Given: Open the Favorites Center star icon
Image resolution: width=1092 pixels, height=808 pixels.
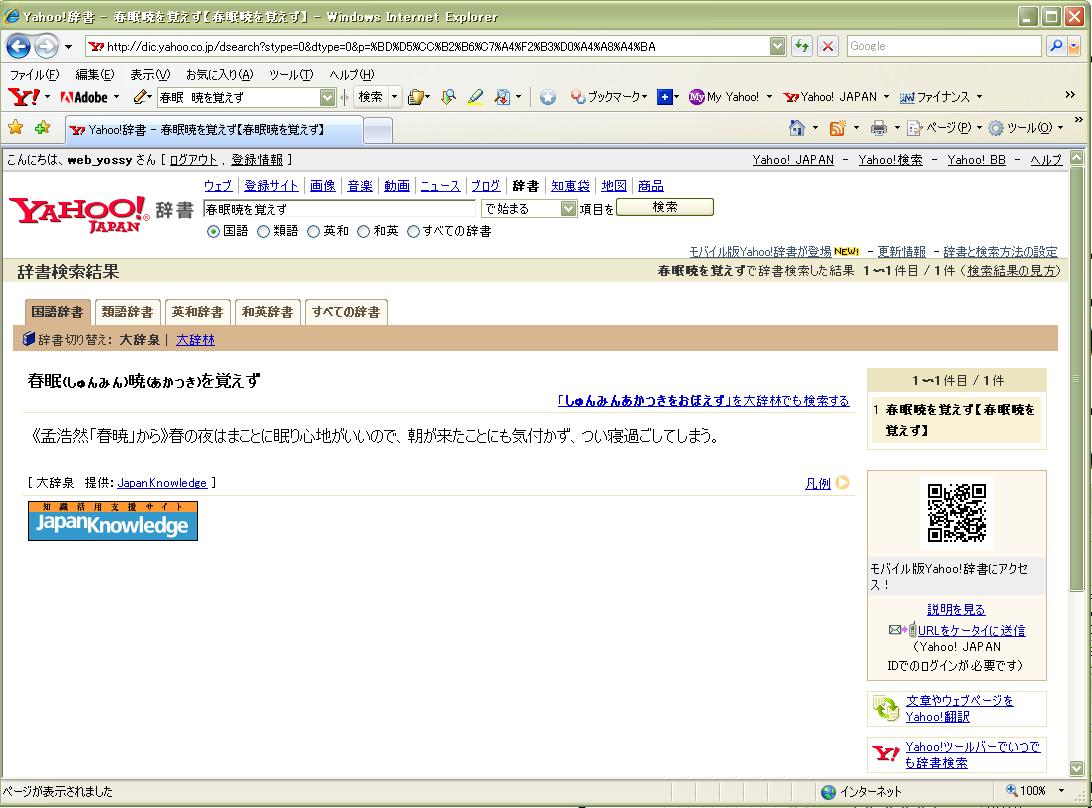Looking at the screenshot, I should [15, 127].
